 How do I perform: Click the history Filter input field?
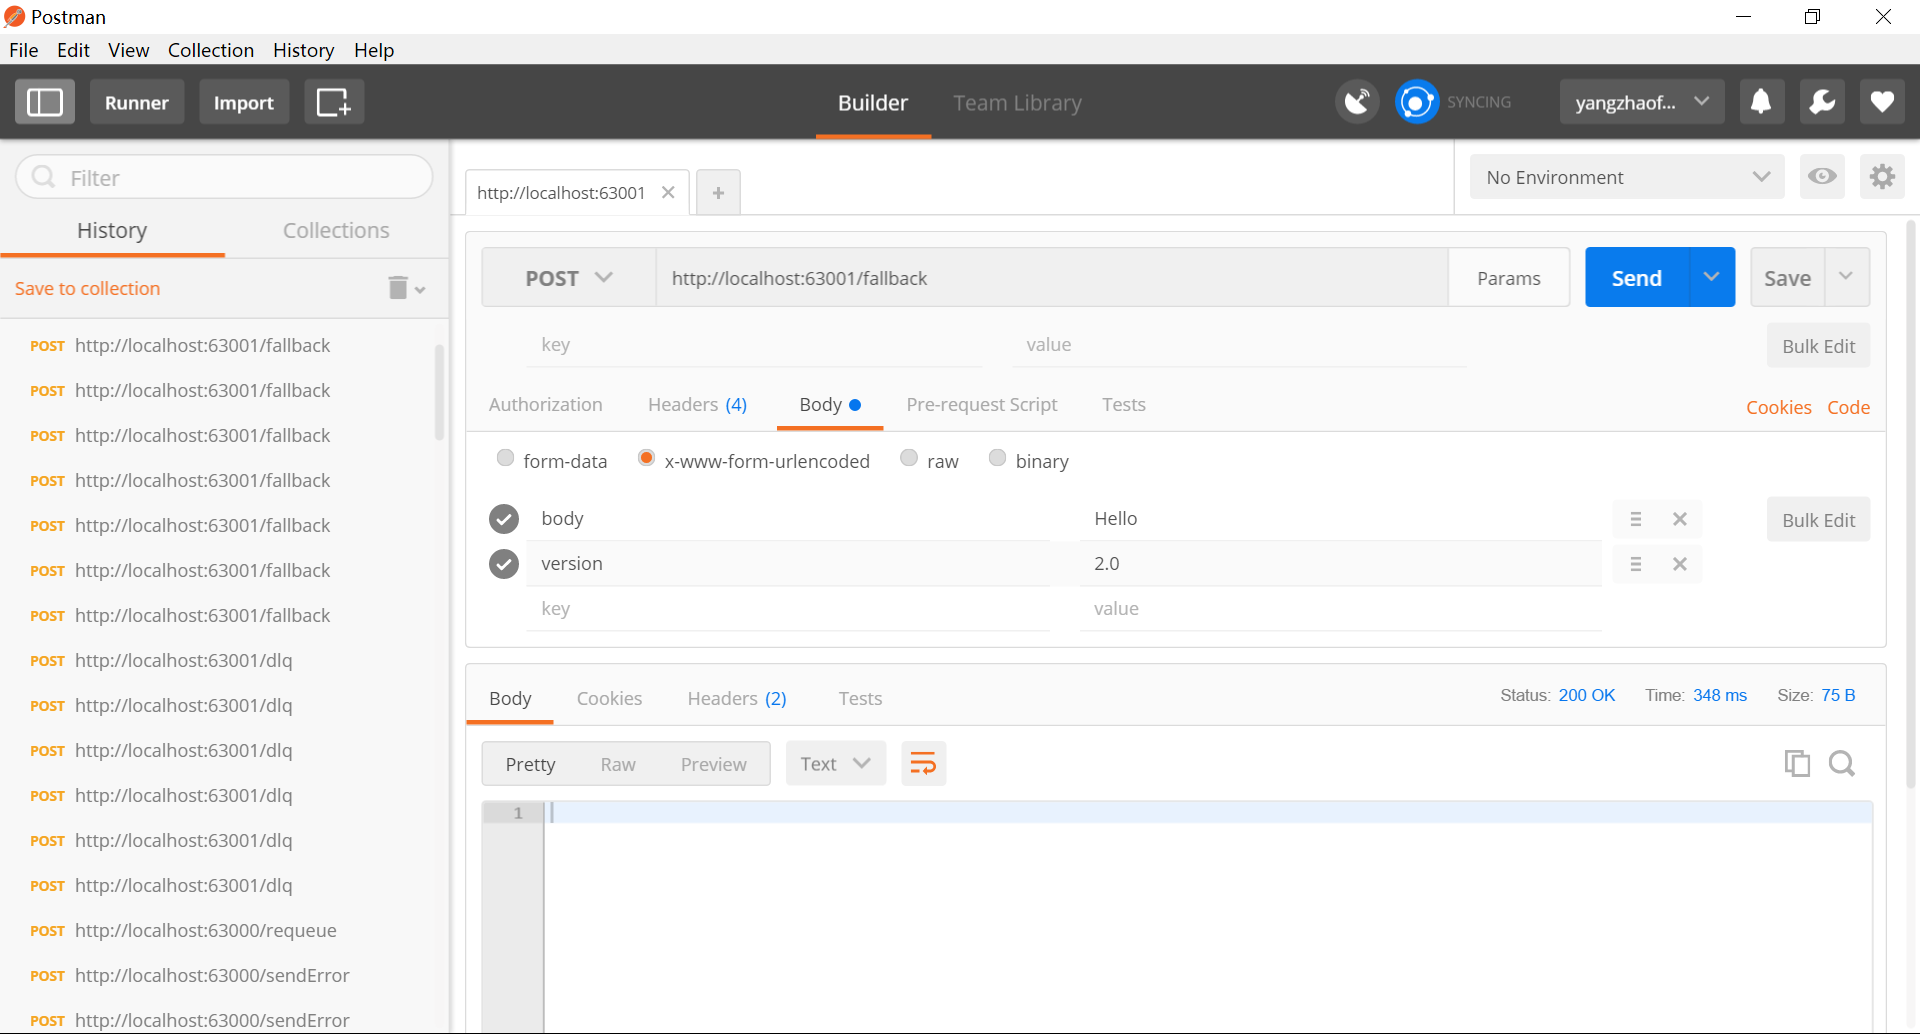pyautogui.click(x=224, y=177)
